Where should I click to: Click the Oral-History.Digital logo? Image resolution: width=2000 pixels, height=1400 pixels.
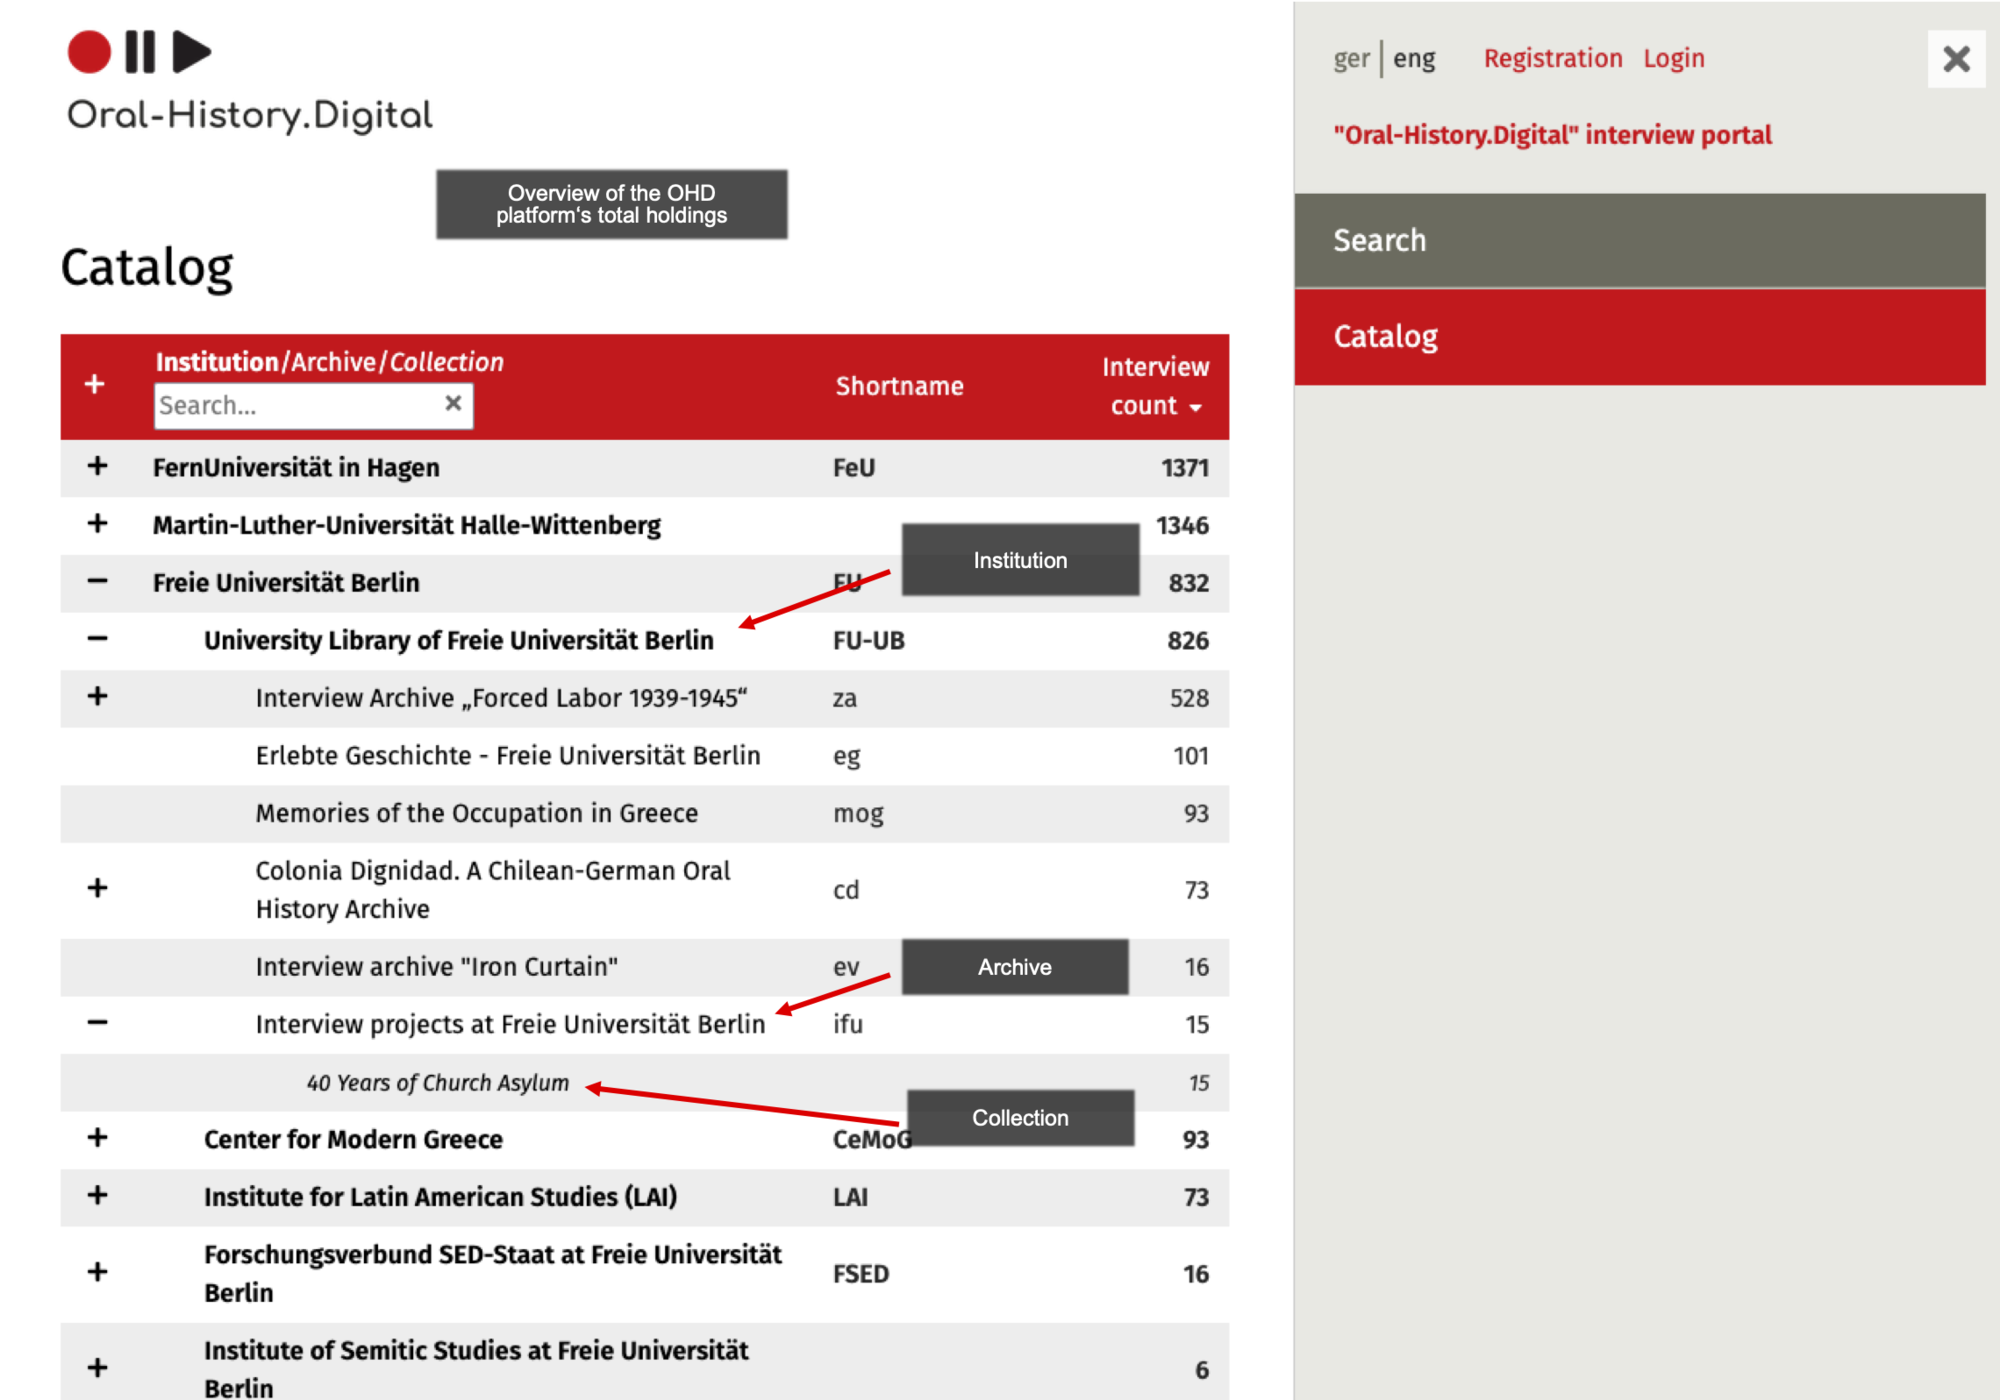point(249,82)
